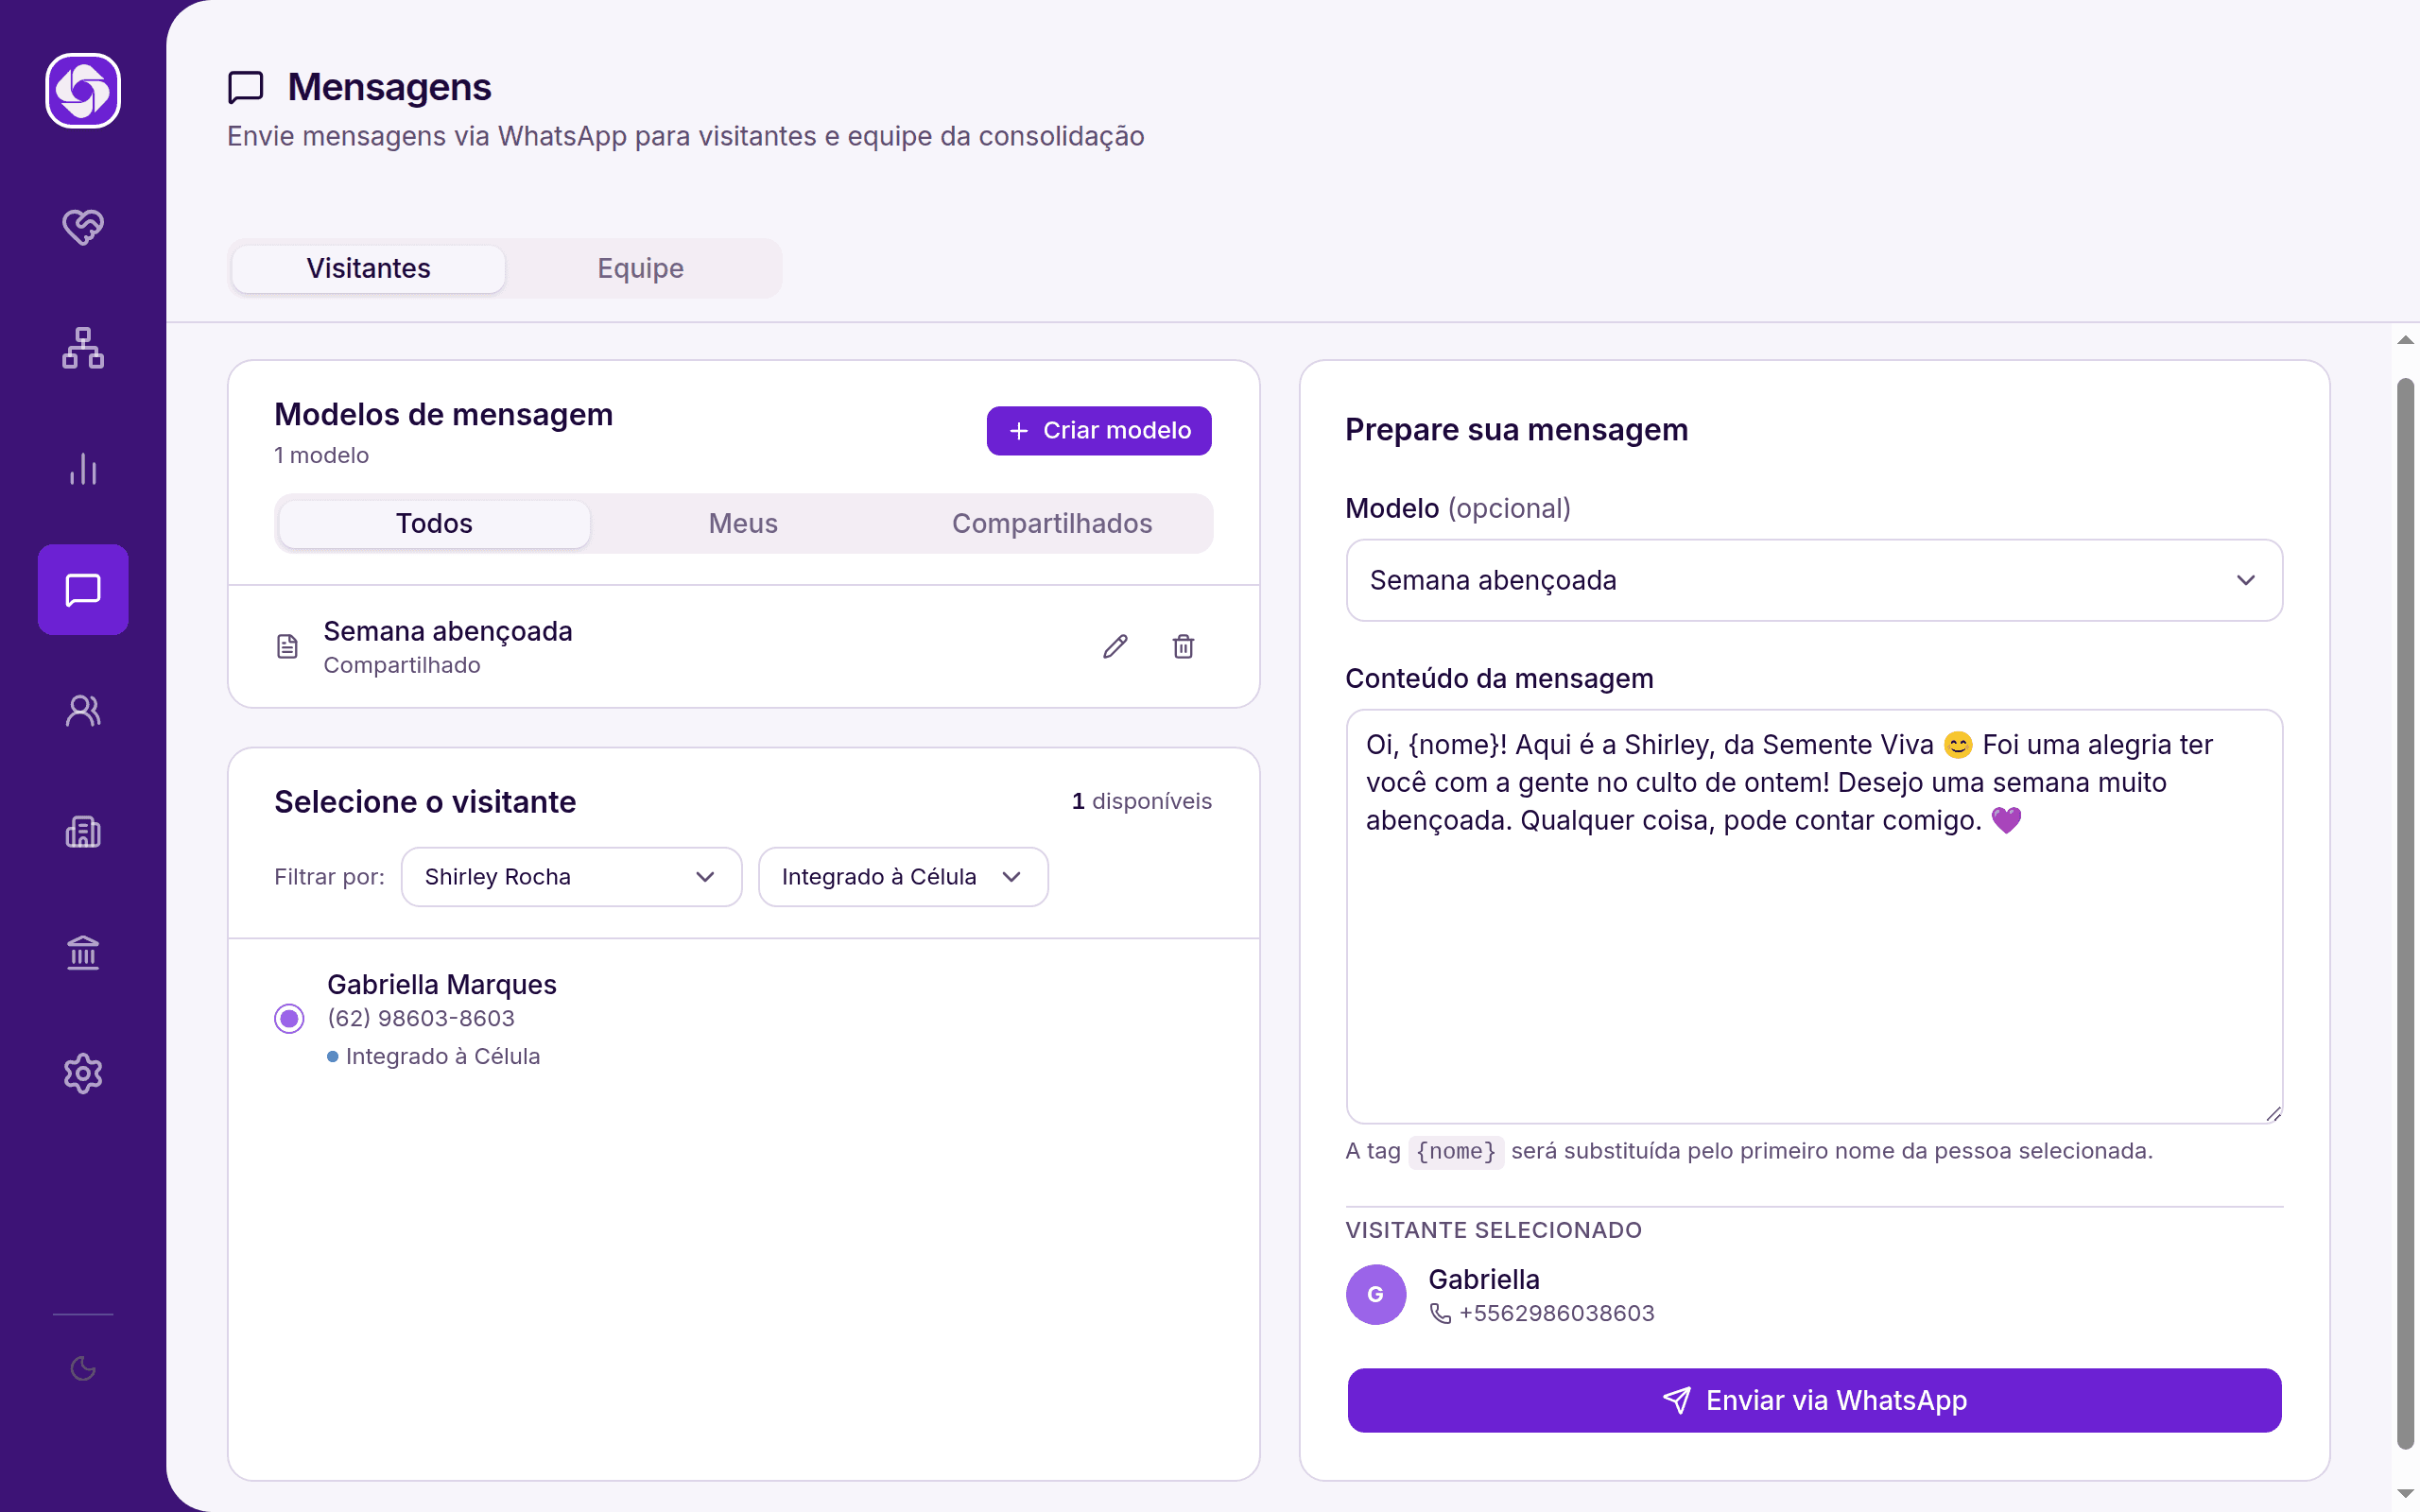Expand the Modelo Semana abençoada dropdown
2420x1512 pixels.
coord(1814,581)
